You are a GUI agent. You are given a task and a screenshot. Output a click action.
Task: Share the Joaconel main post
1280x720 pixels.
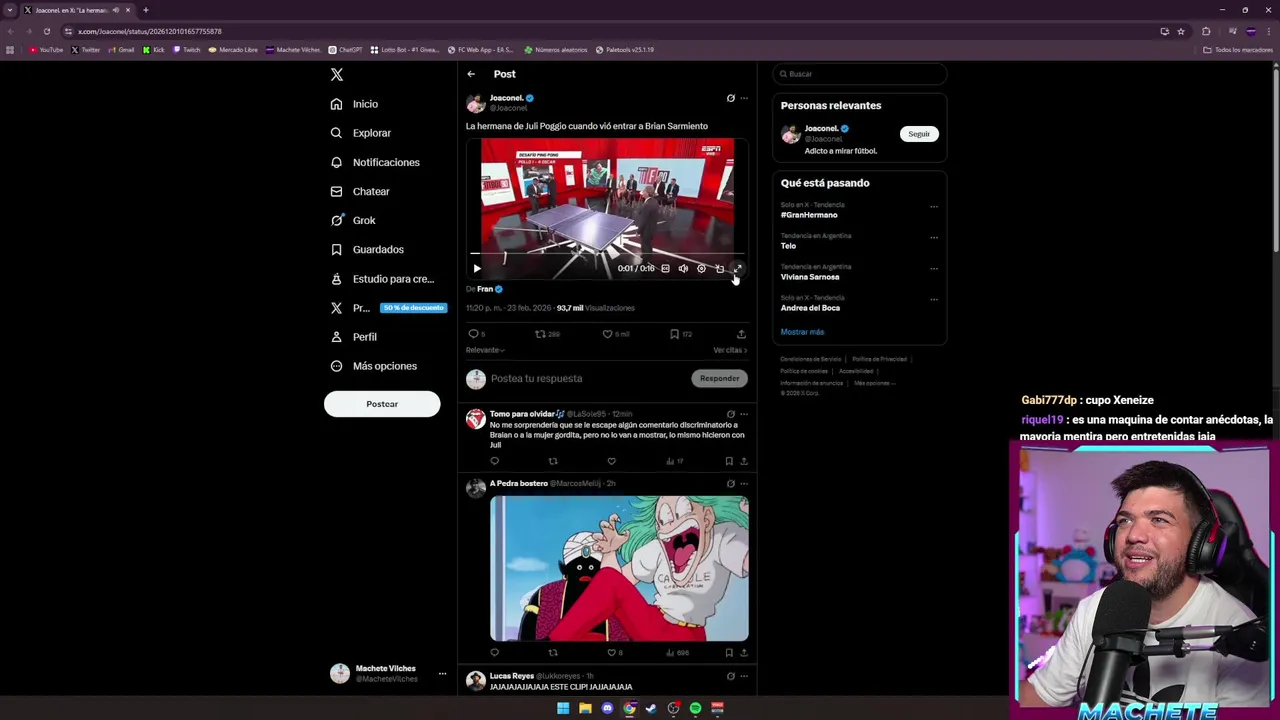pyautogui.click(x=741, y=334)
